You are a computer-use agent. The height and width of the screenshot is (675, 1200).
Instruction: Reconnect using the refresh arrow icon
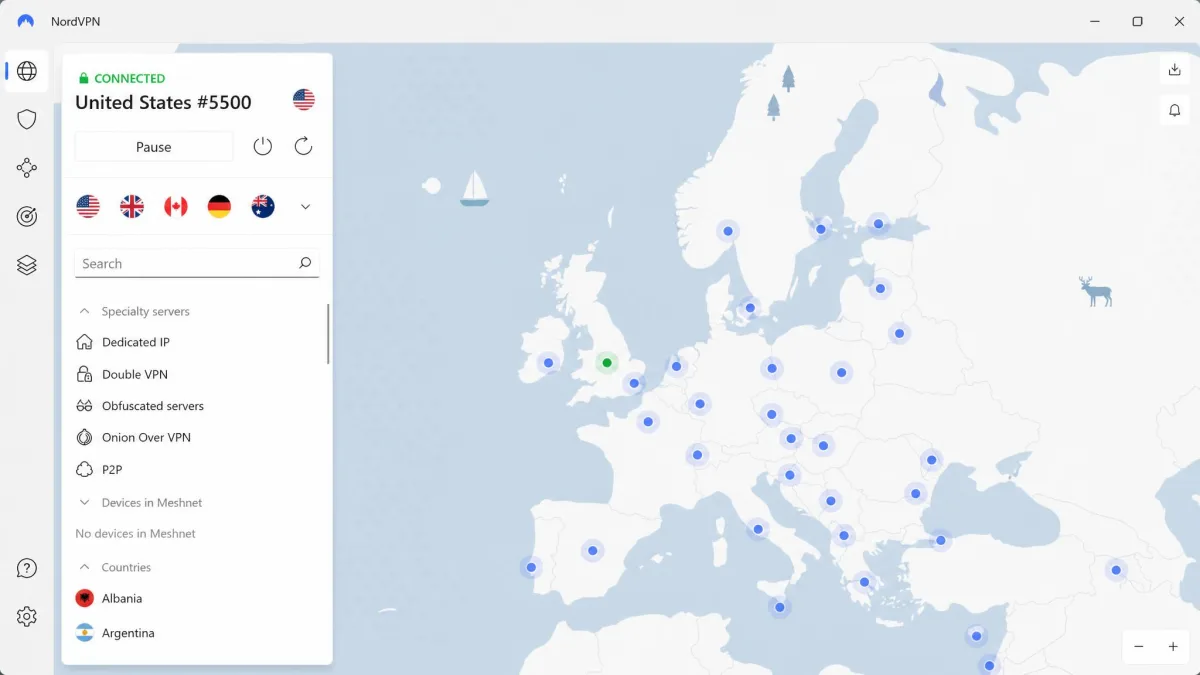[304, 146]
